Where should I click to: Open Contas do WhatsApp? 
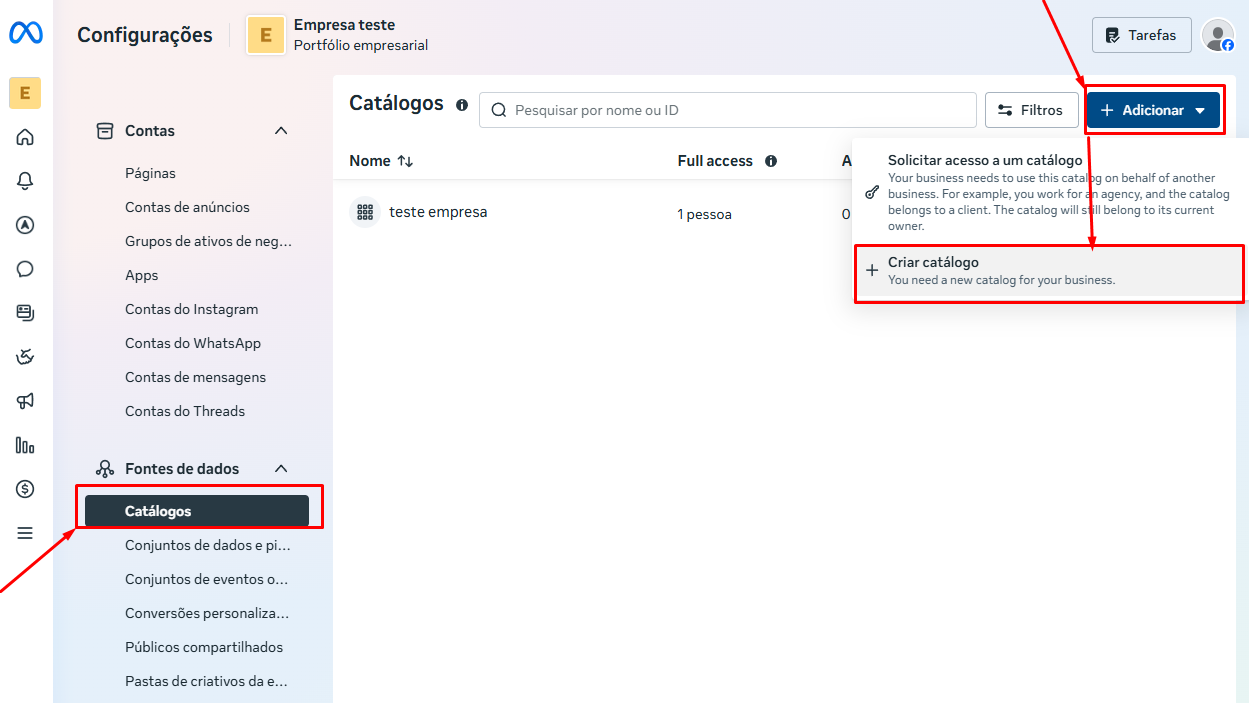pyautogui.click(x=193, y=343)
